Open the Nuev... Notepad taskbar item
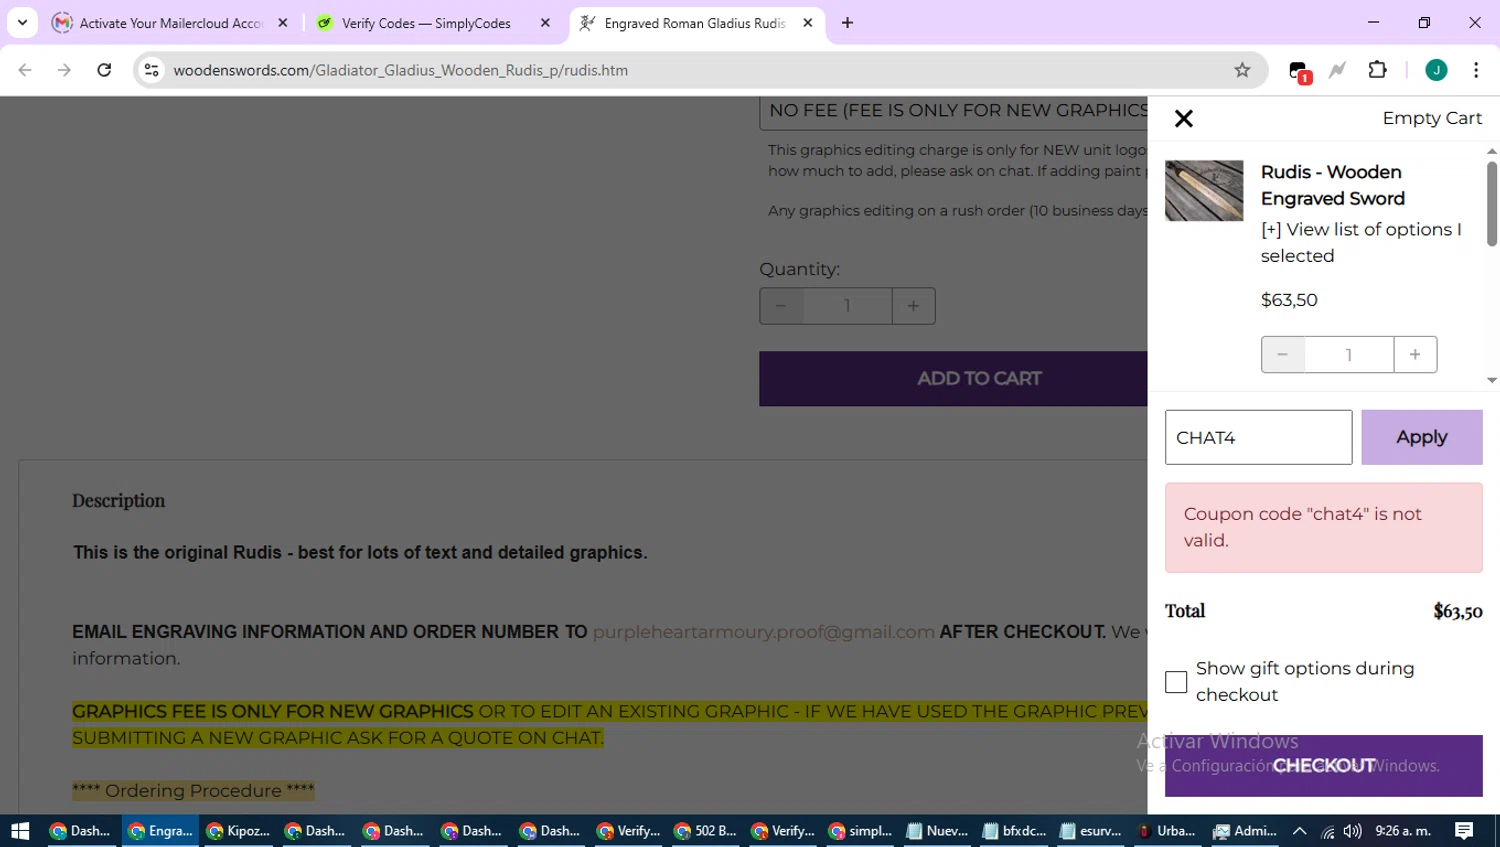 click(x=938, y=831)
